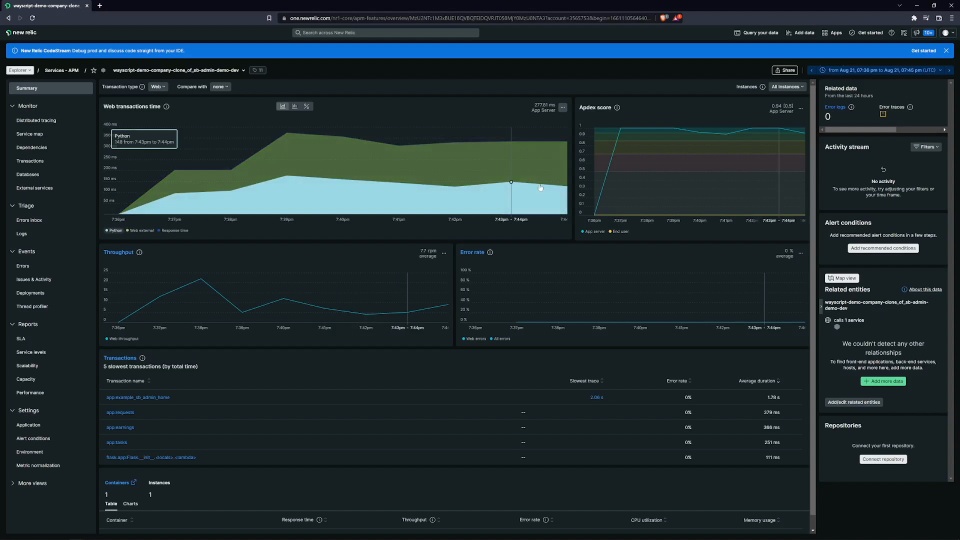This screenshot has height=540, width=960.
Task: Sort by Average duration column
Action: coord(759,381)
